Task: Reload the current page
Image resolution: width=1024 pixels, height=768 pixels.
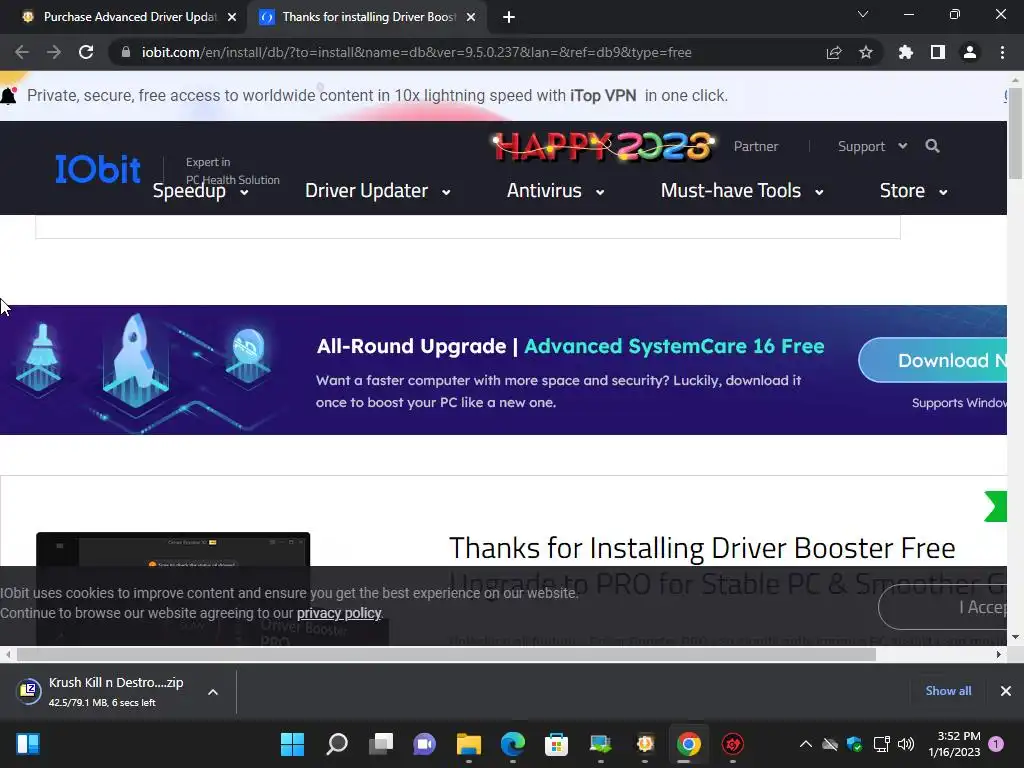Action: [86, 52]
